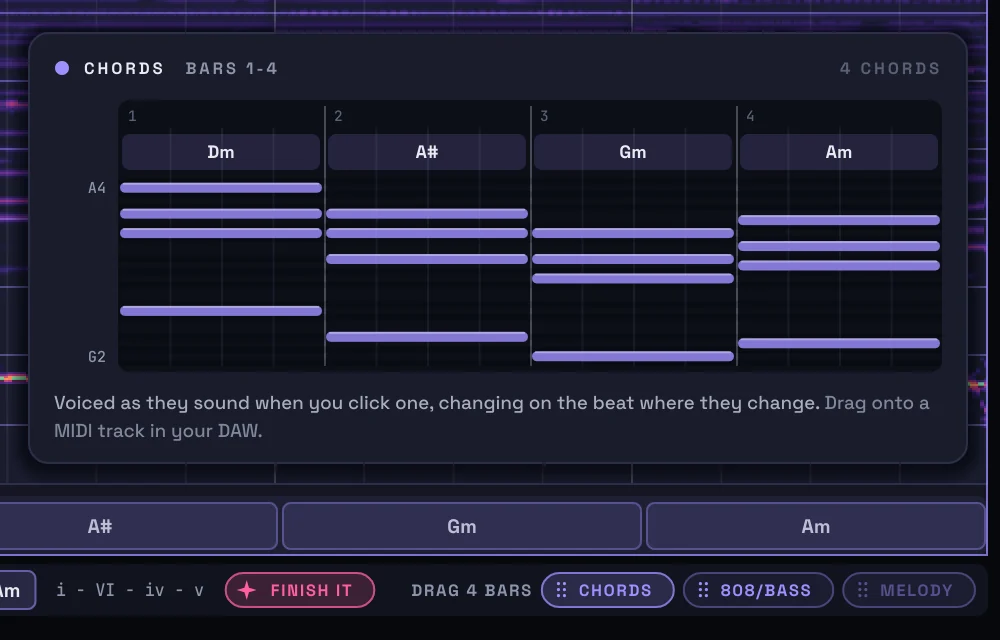Click the lowest bass note bar in Gm chord
Image resolution: width=1000 pixels, height=640 pixels.
point(633,356)
